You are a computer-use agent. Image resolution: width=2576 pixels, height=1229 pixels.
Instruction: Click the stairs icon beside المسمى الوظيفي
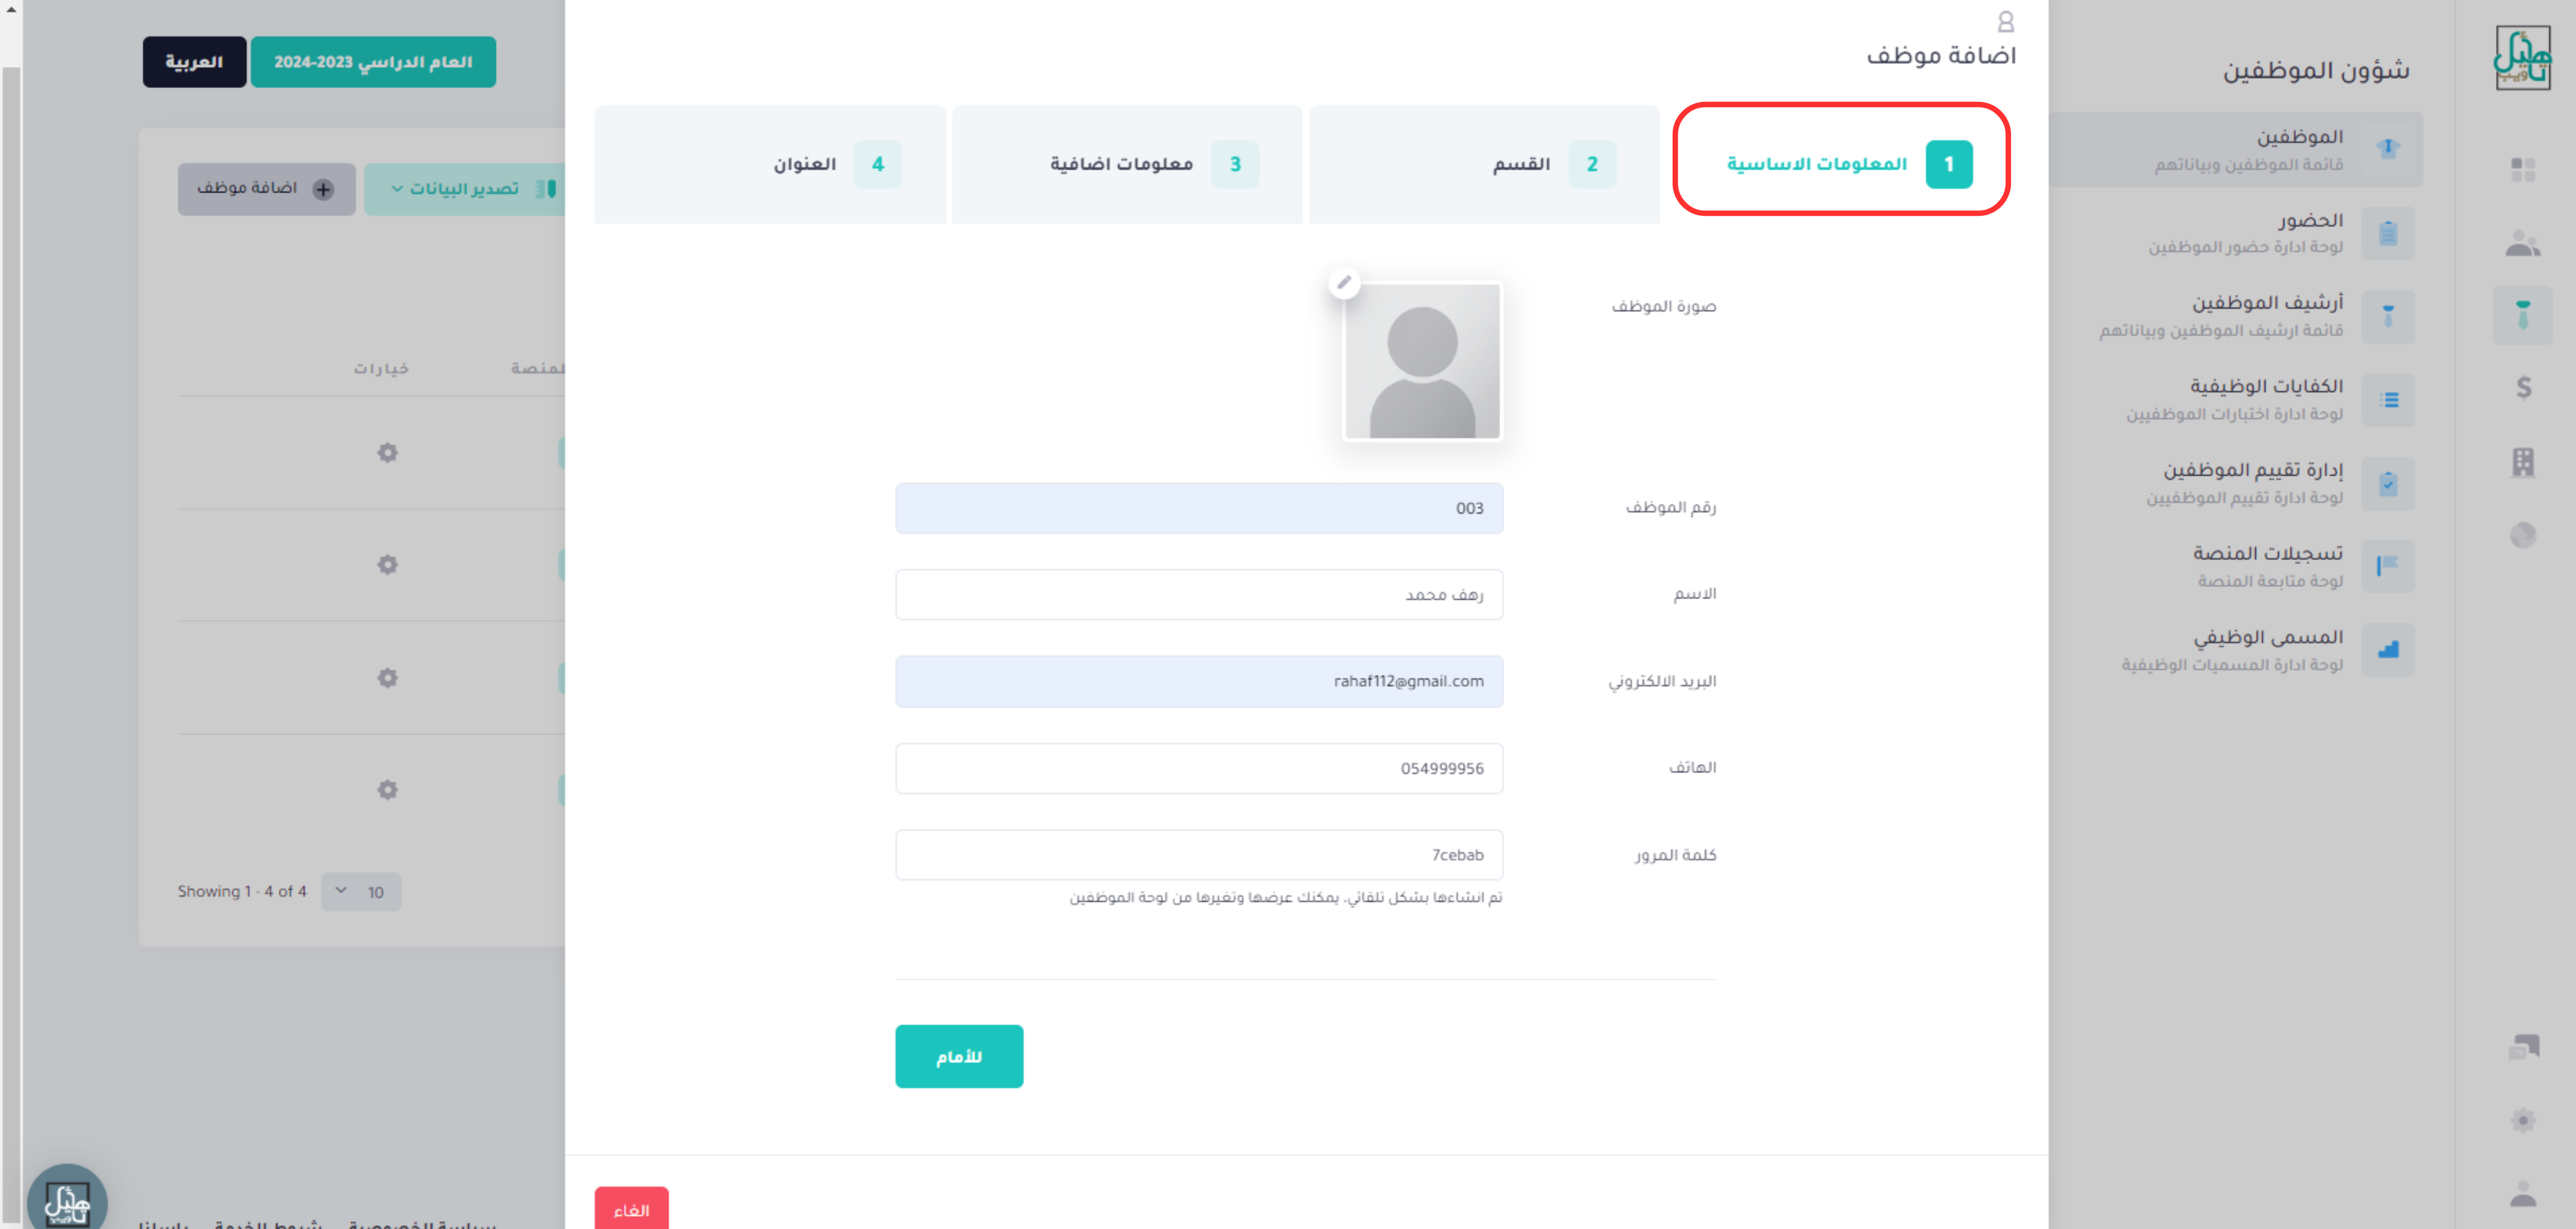tap(2388, 650)
